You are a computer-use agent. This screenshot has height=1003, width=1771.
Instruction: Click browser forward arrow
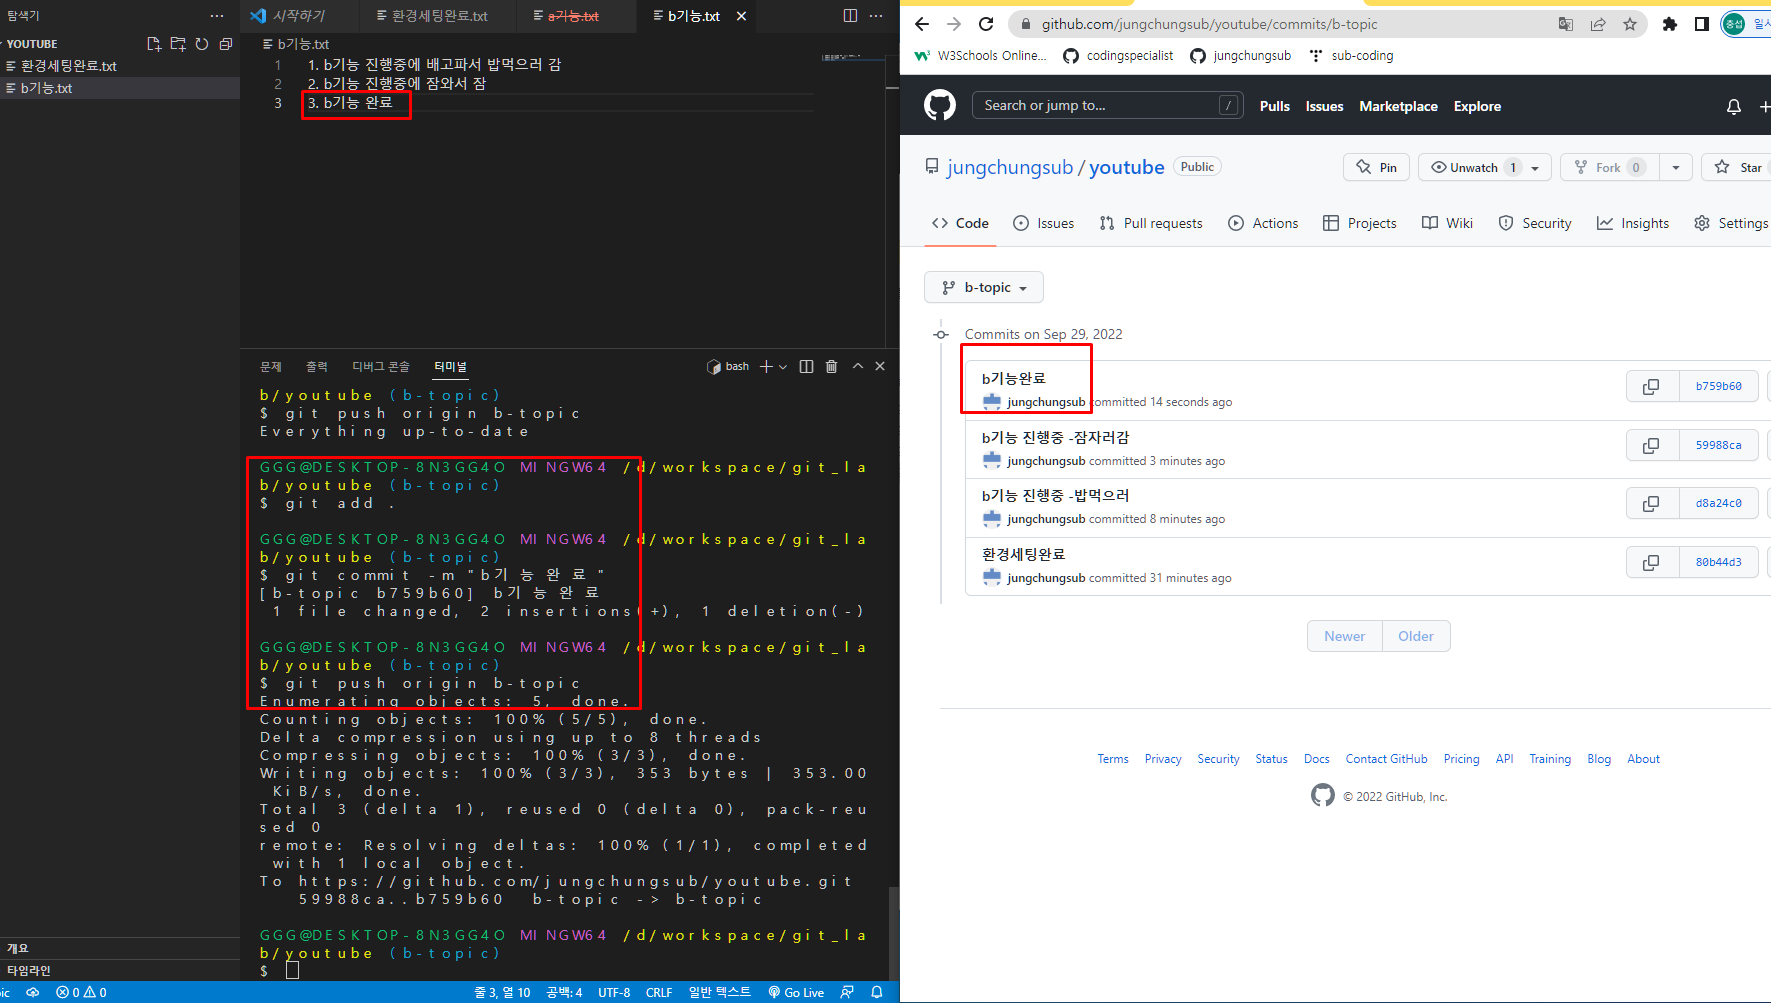(x=954, y=24)
